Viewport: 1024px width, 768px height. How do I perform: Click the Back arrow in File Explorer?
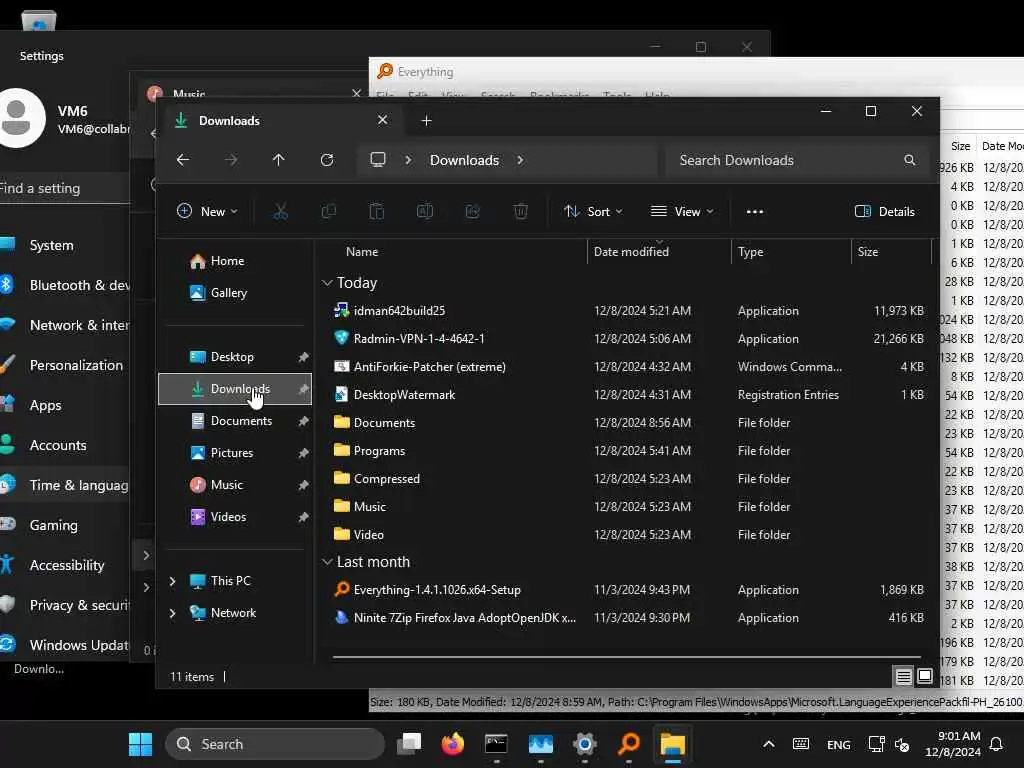click(183, 160)
